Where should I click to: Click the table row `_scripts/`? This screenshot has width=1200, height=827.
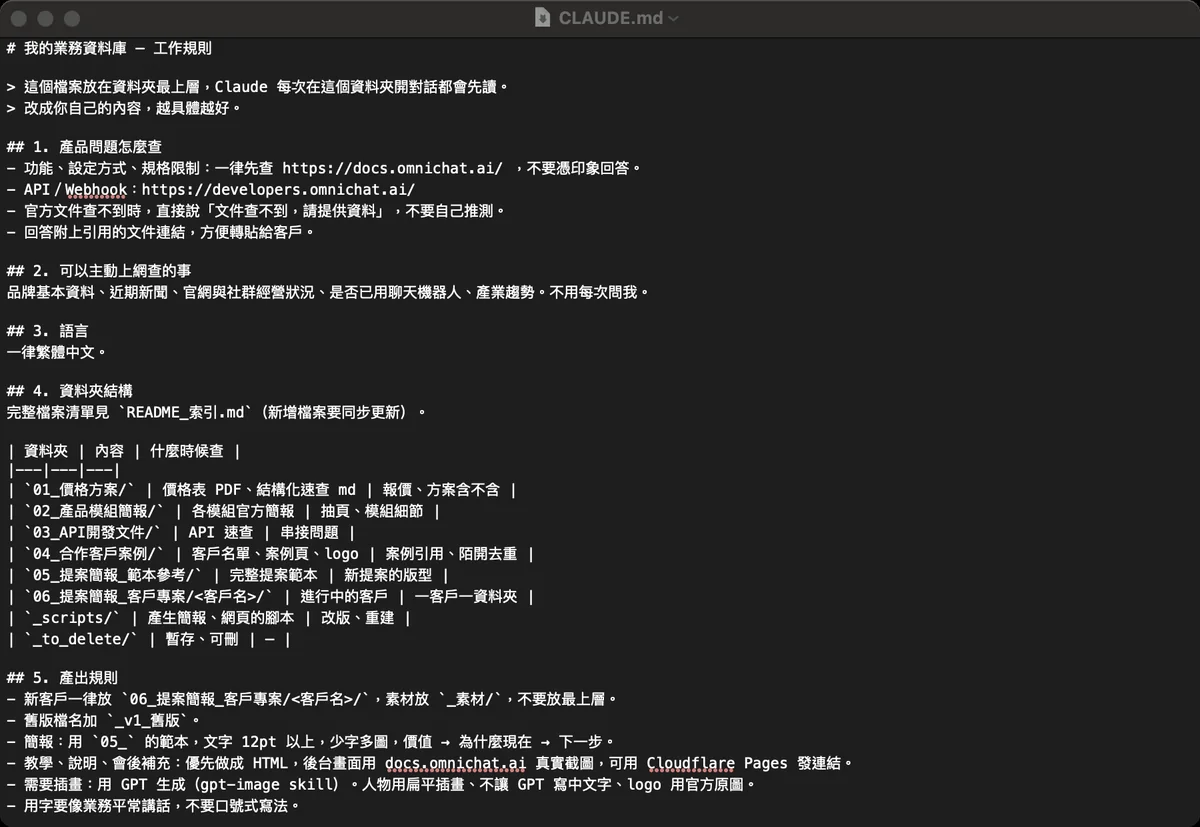[208, 618]
